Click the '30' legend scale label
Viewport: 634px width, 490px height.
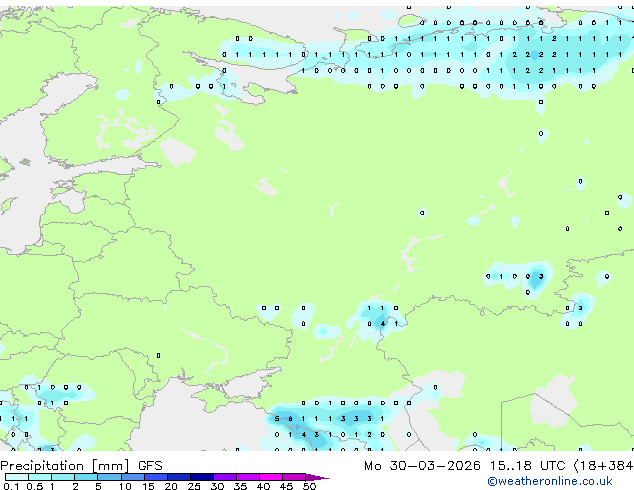pos(217,486)
